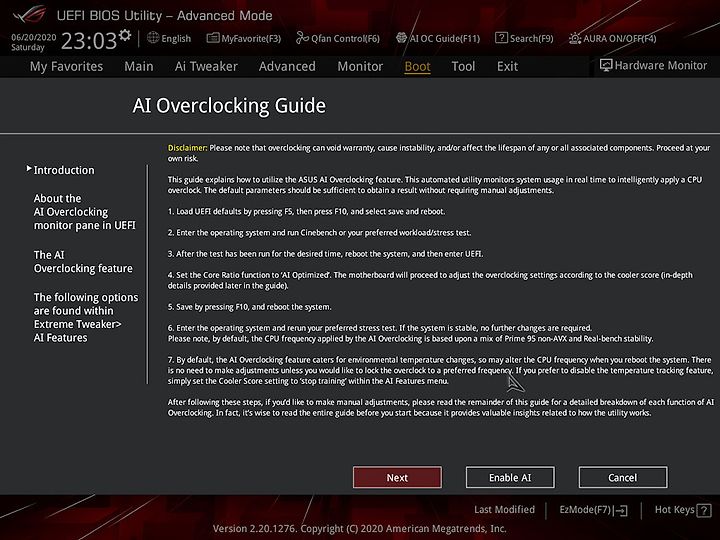720x540 pixels.
Task: Click Last Modified in footer
Action: click(504, 510)
